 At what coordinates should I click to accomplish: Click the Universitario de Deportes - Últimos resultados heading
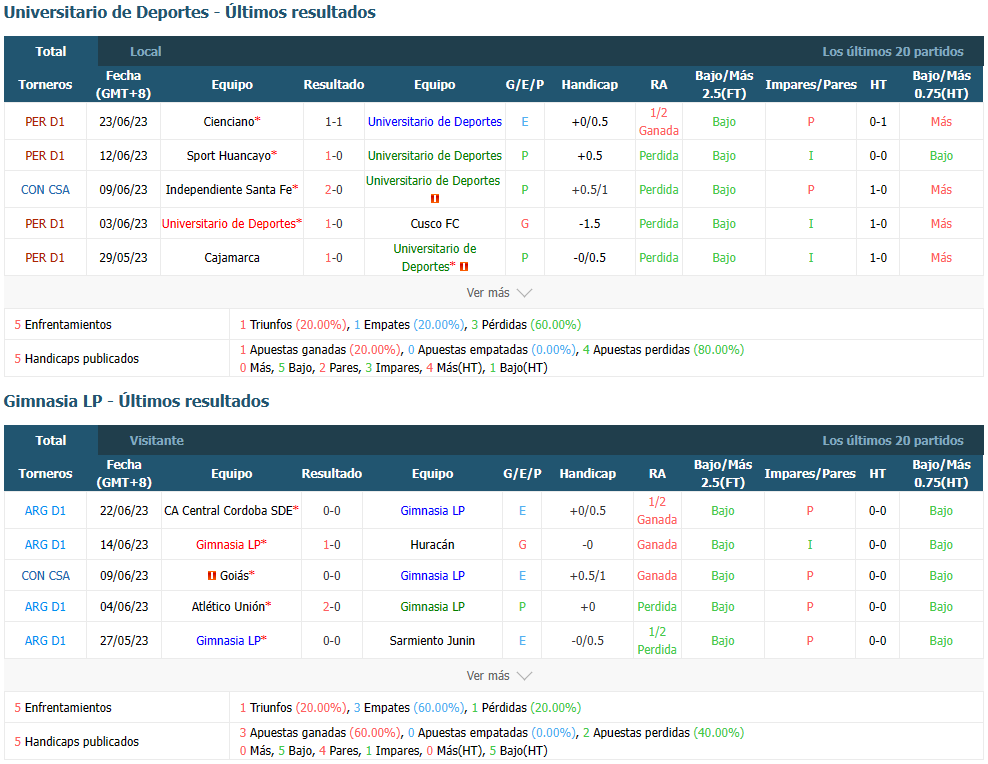(190, 13)
